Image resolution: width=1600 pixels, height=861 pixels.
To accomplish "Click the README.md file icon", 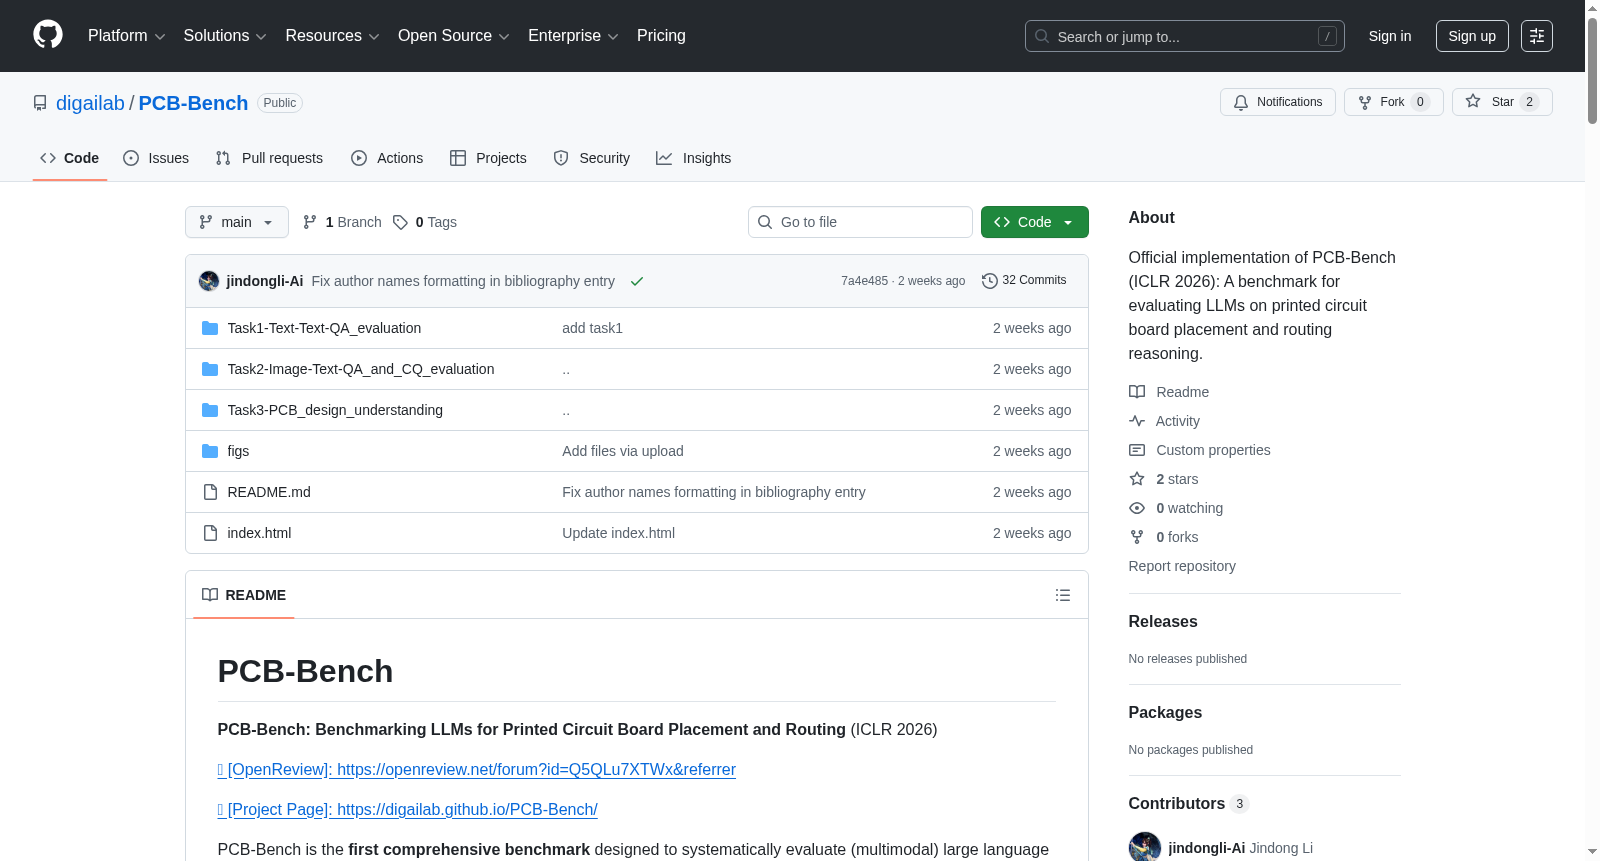I will coord(210,492).
